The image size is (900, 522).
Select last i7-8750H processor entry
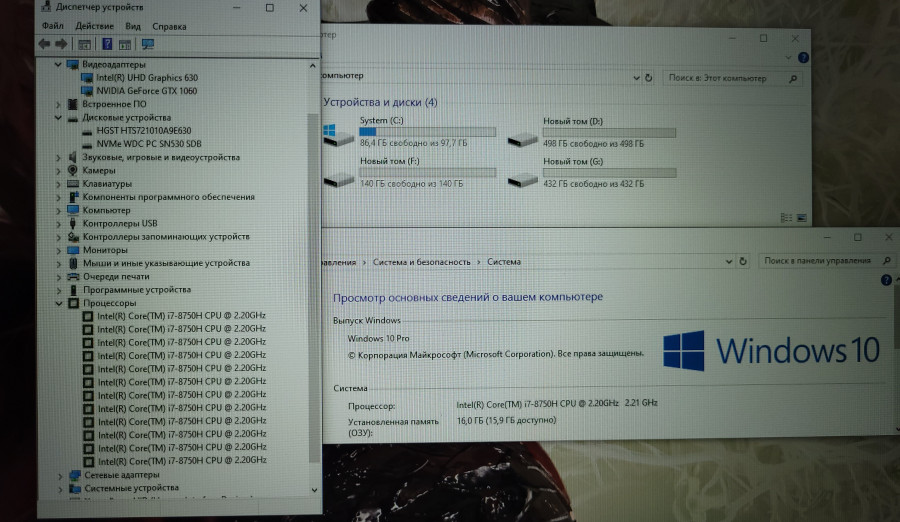(x=182, y=461)
